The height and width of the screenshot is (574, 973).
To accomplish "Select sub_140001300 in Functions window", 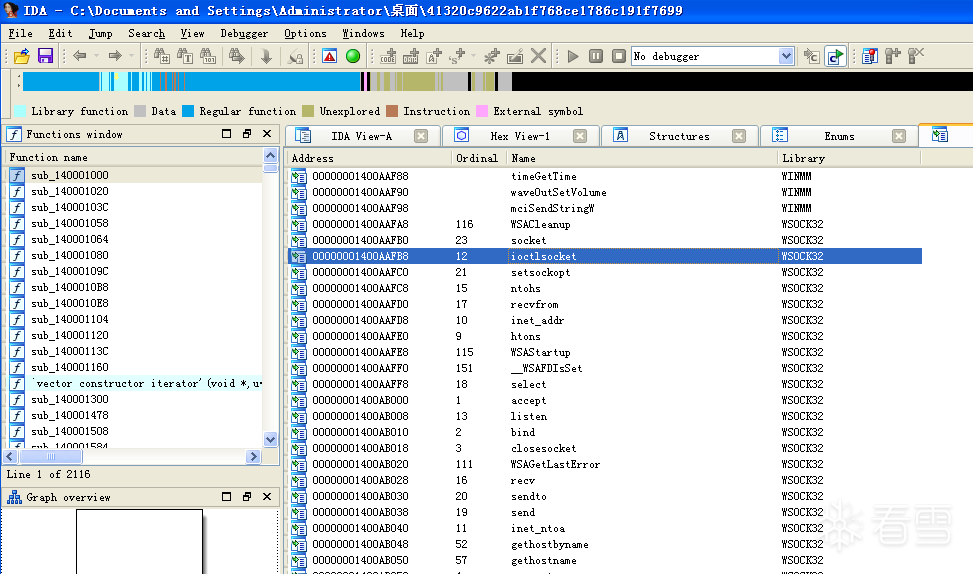I will (x=134, y=400).
